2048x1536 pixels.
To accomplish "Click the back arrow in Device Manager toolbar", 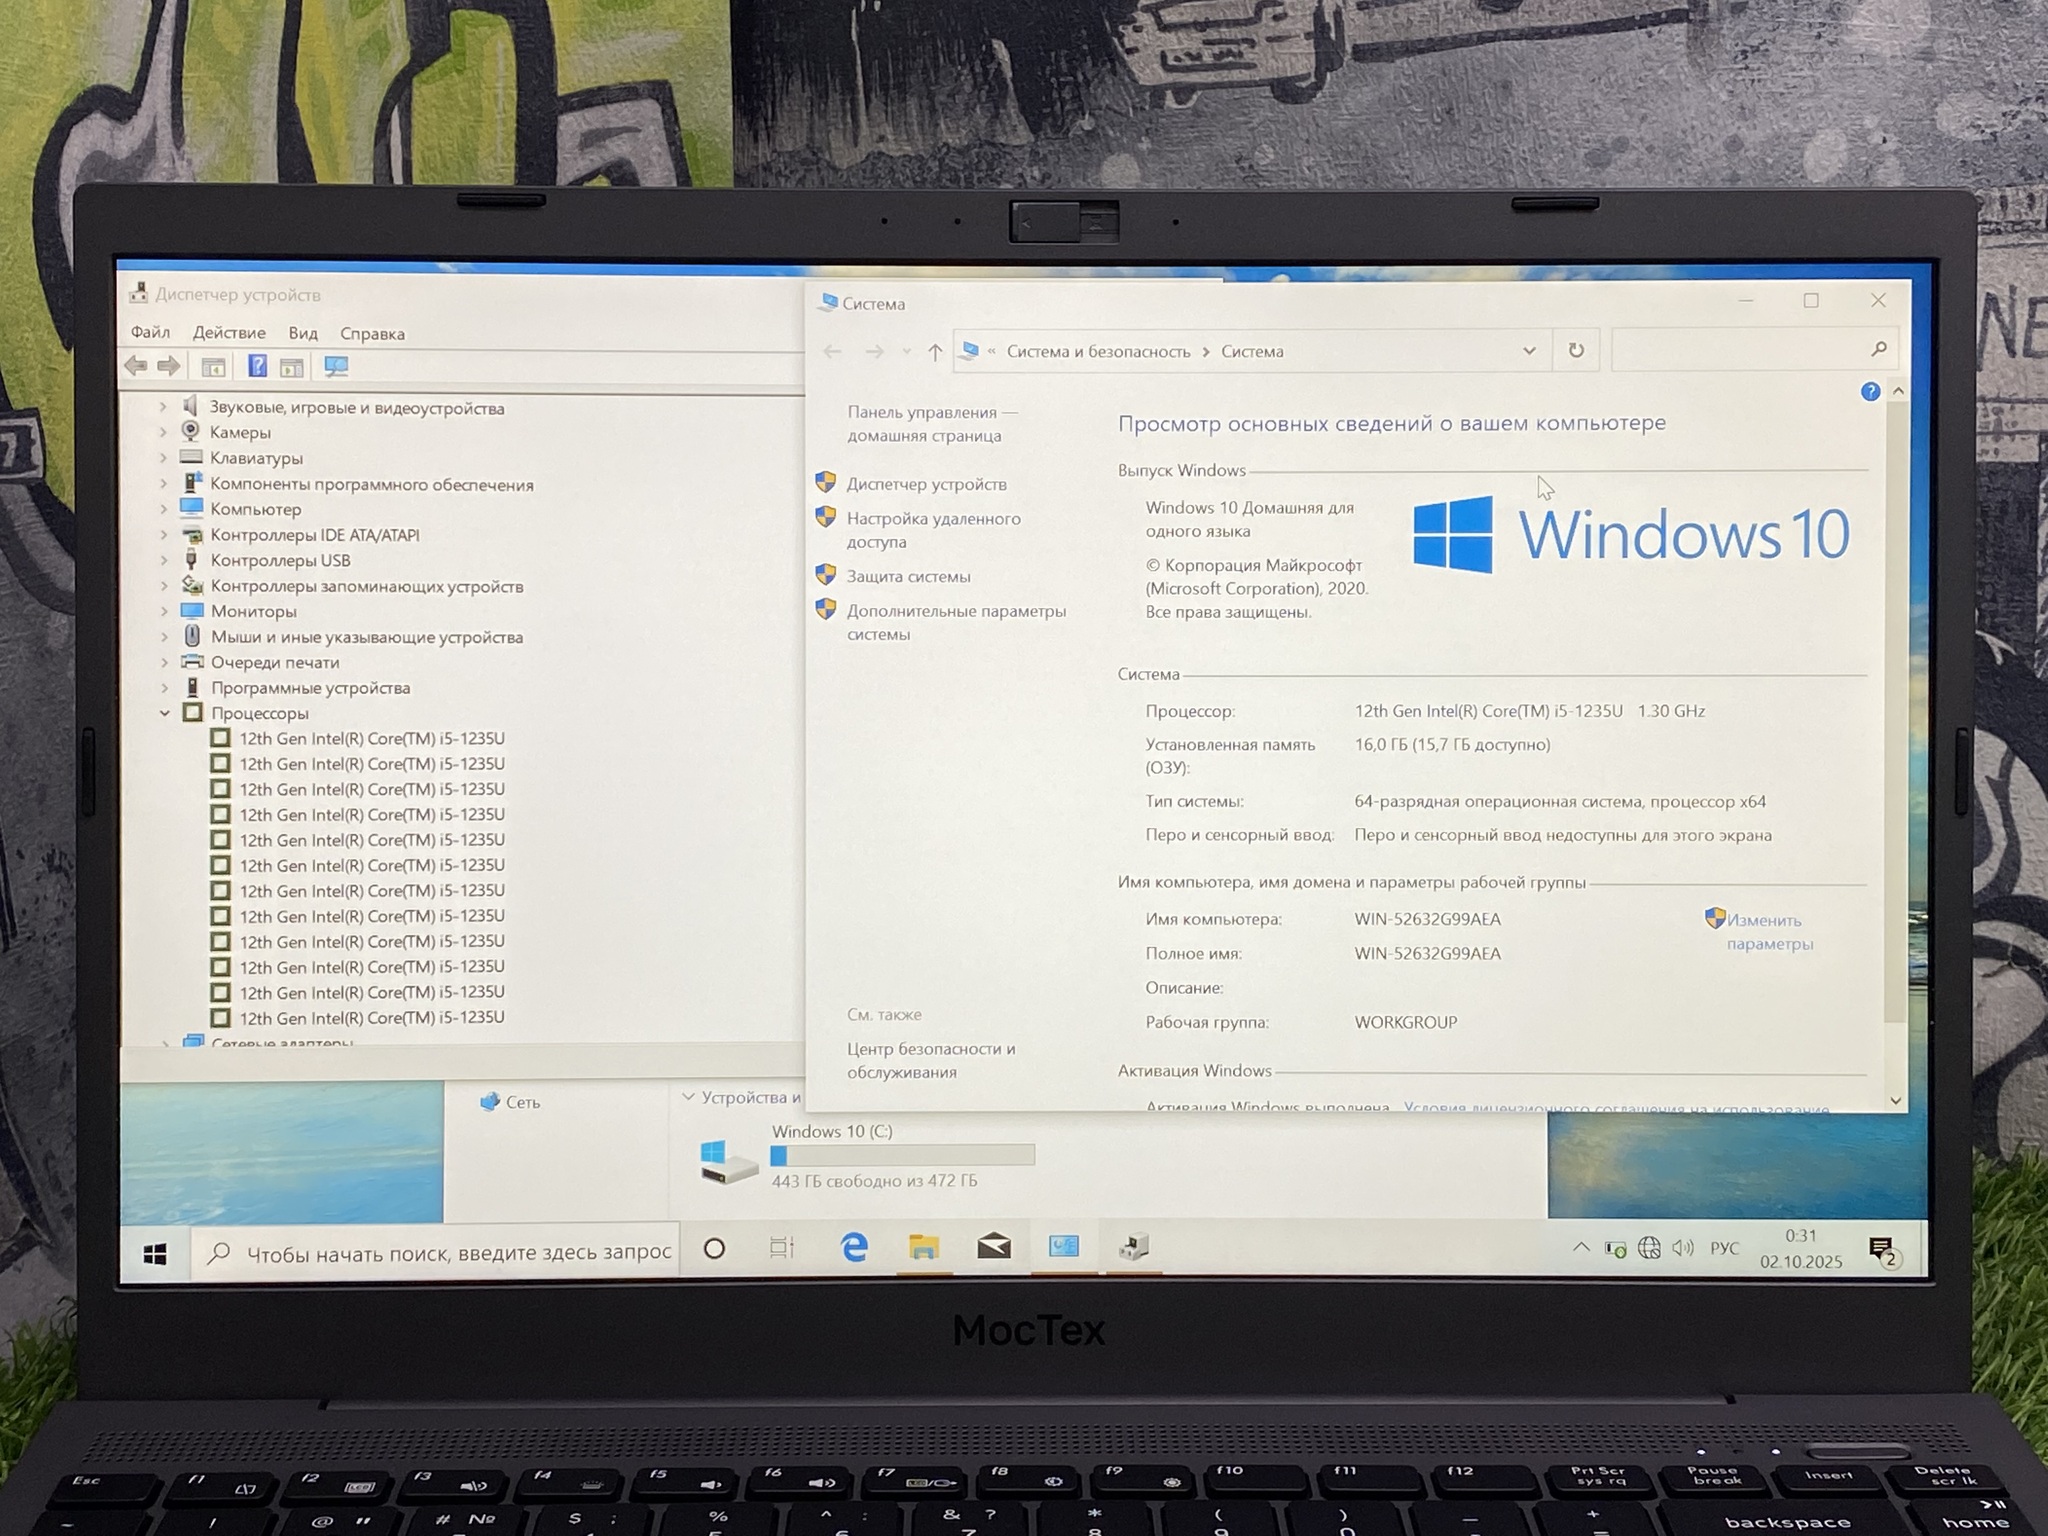I will [136, 366].
